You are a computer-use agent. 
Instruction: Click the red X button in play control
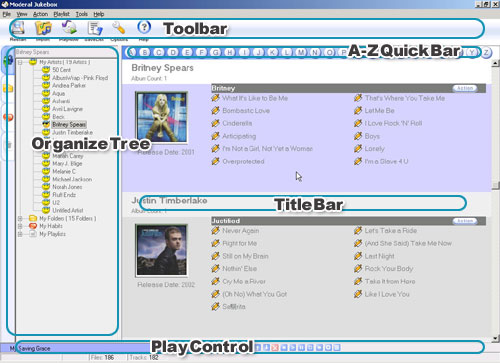tap(275, 348)
